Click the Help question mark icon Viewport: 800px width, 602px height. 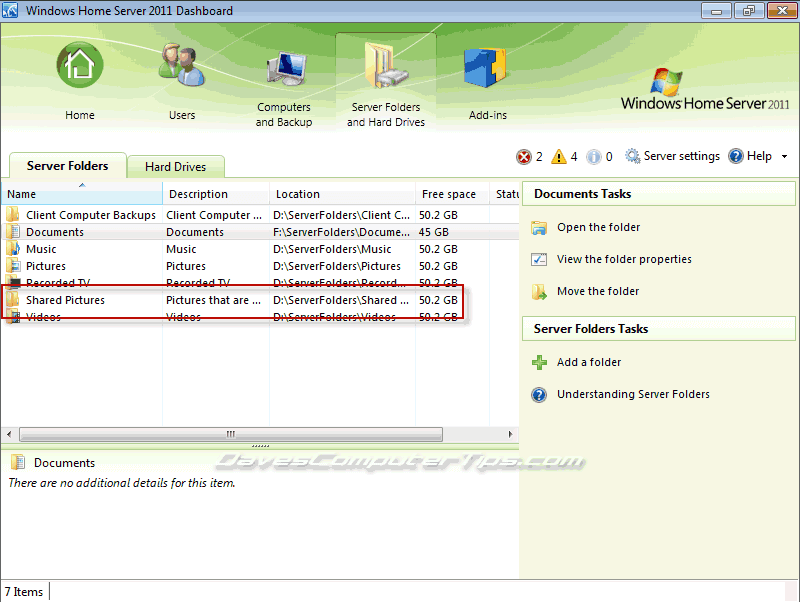click(736, 156)
